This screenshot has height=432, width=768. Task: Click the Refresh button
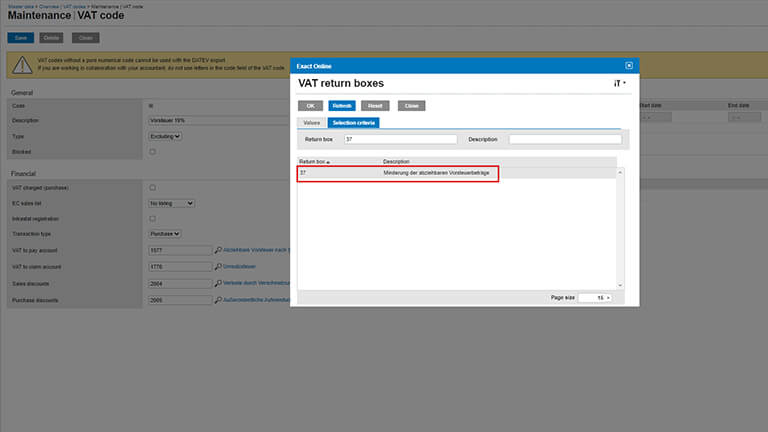point(342,105)
